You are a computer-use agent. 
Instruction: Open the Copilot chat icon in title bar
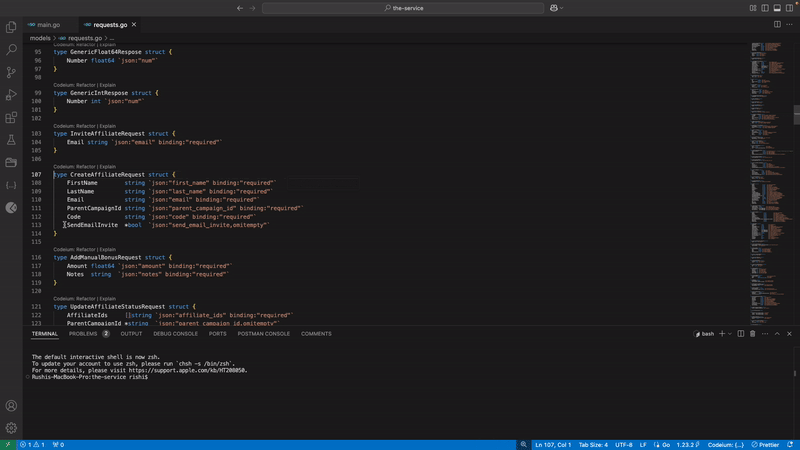click(x=554, y=8)
